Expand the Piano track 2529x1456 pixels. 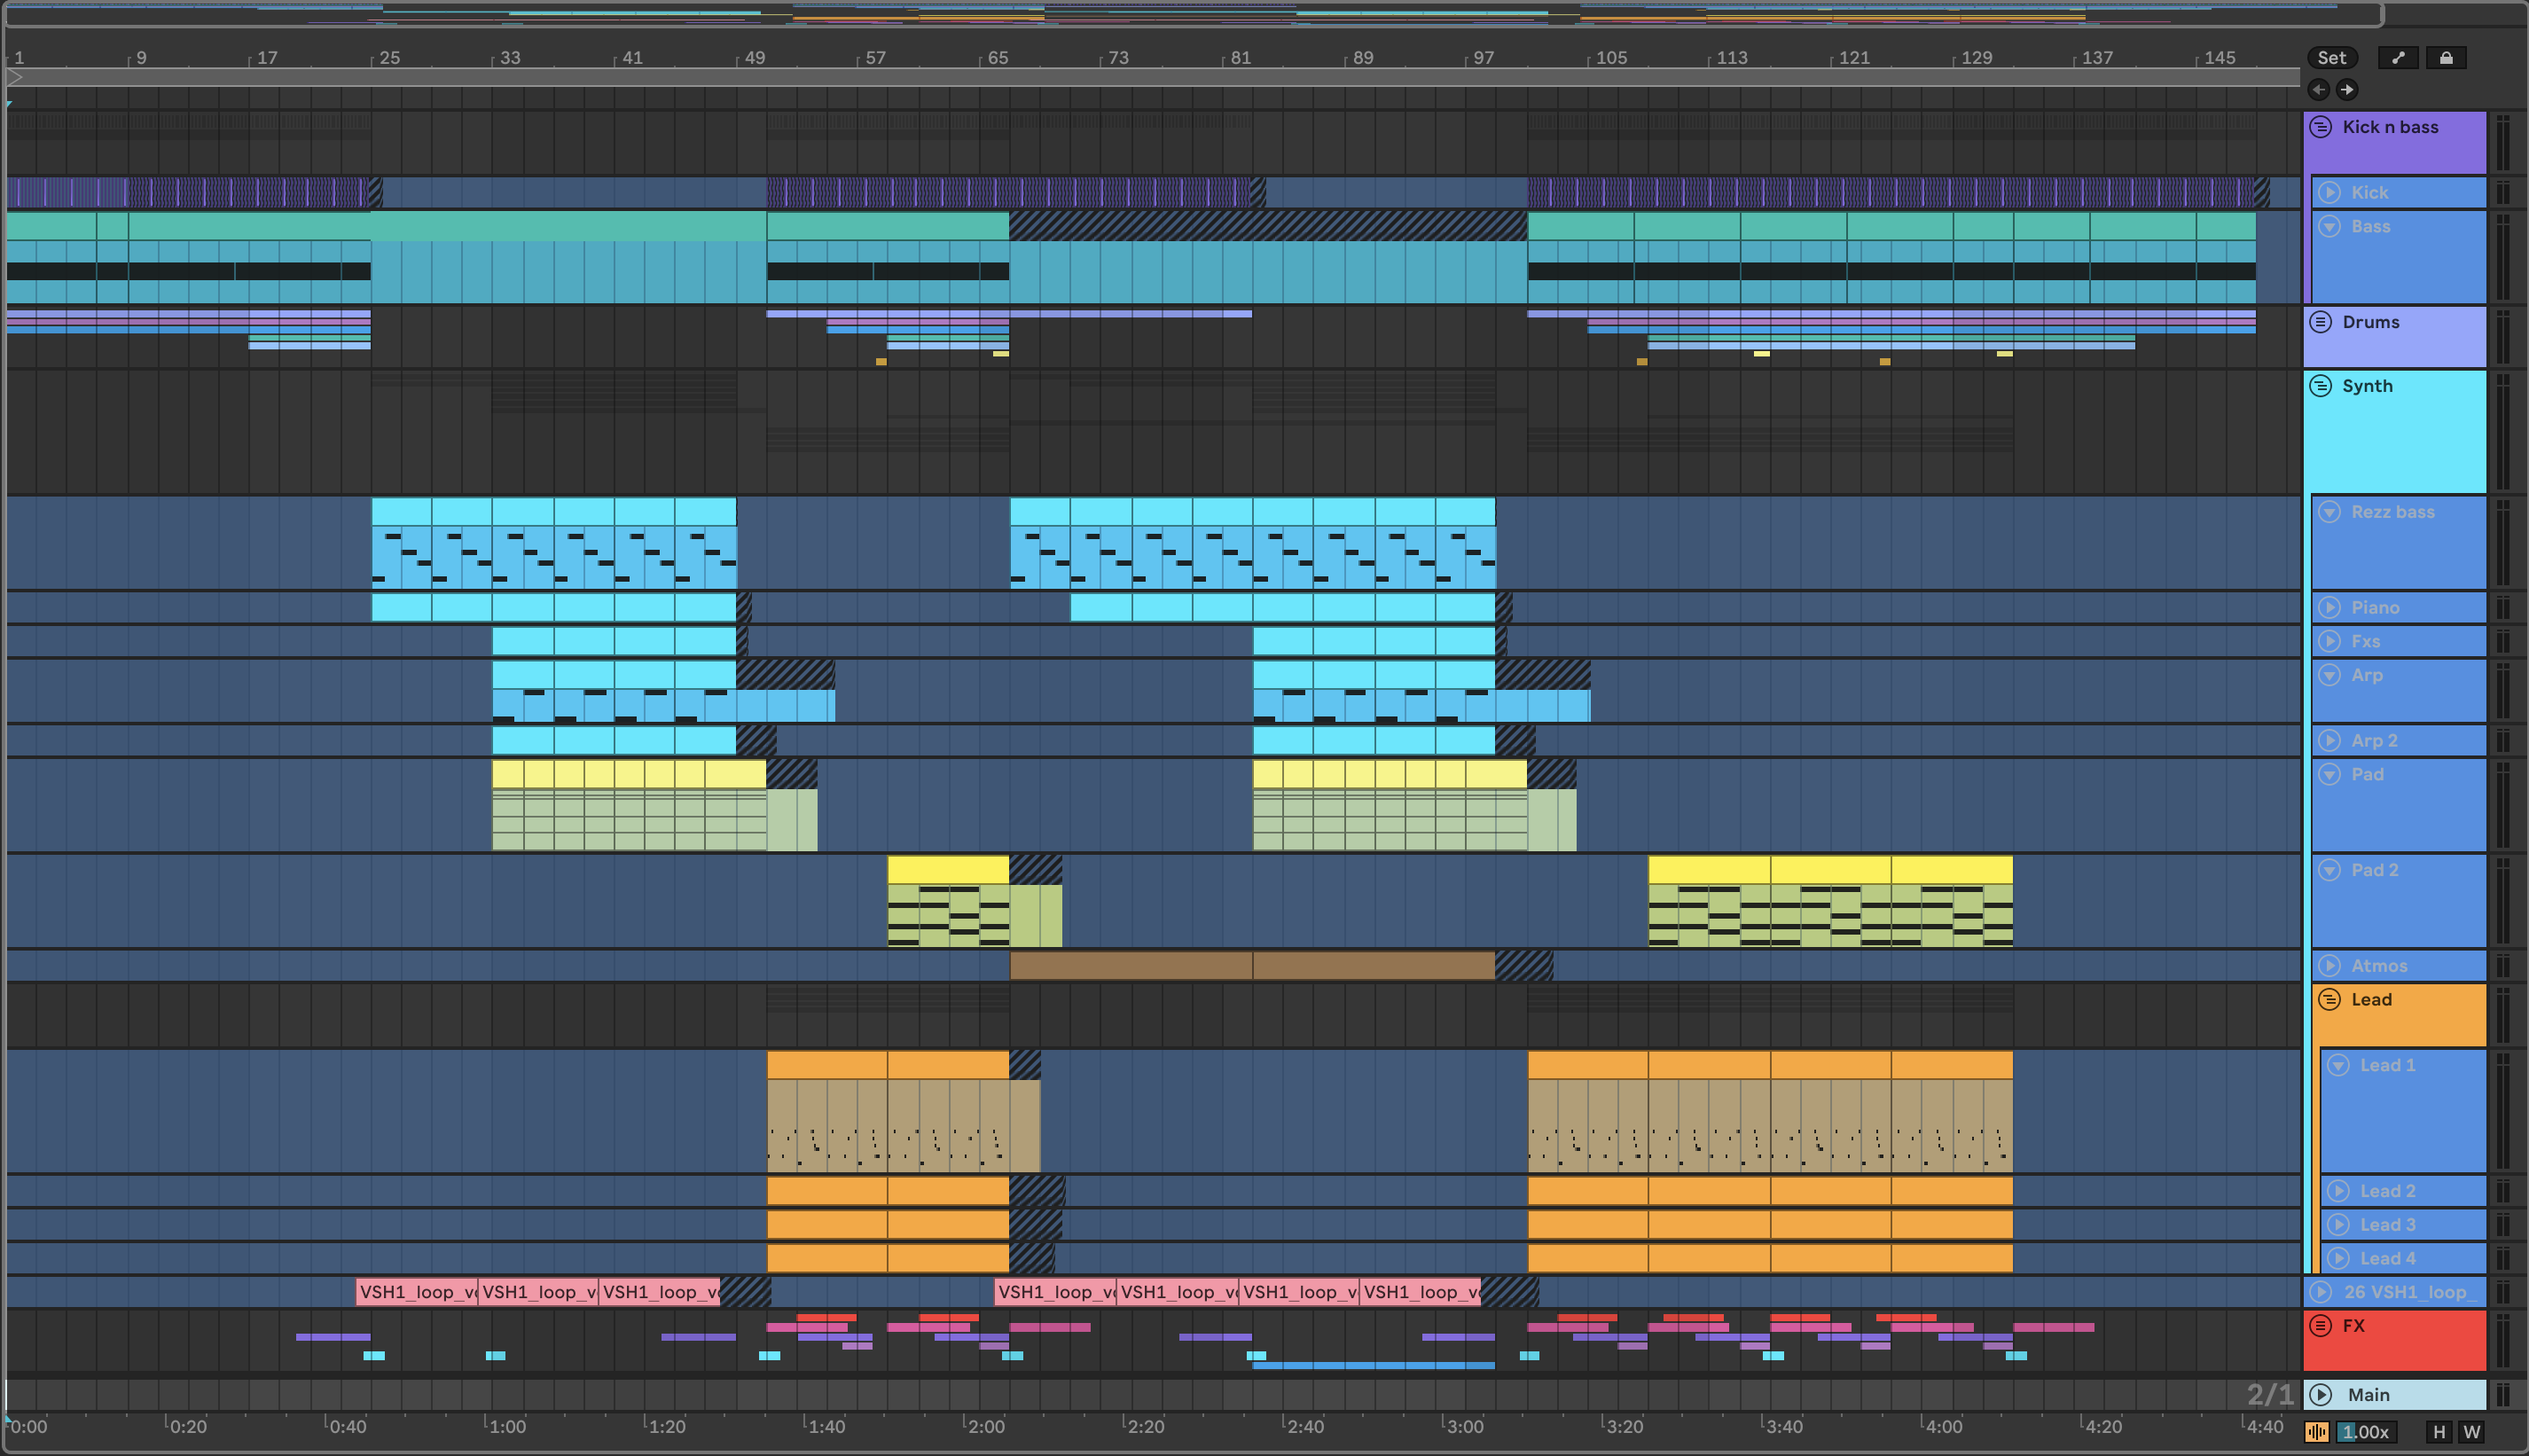click(x=2329, y=608)
